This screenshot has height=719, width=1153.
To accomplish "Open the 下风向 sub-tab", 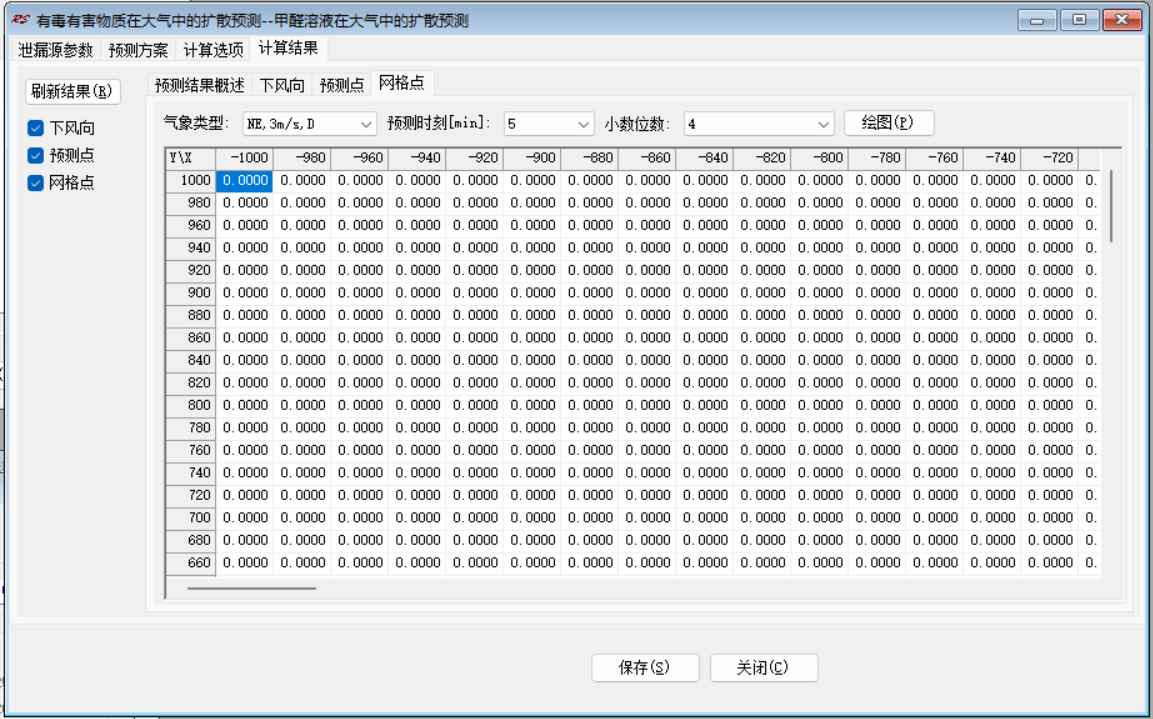I will (x=282, y=85).
